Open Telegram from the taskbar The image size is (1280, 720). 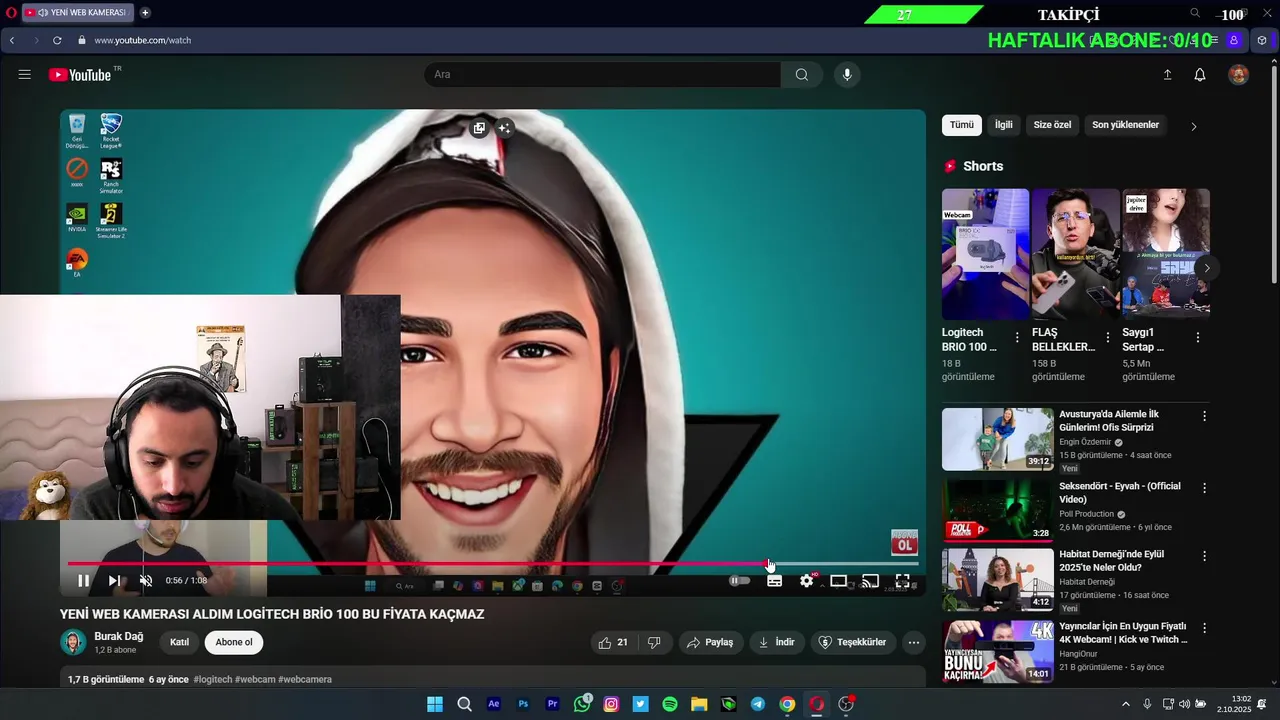coord(758,704)
